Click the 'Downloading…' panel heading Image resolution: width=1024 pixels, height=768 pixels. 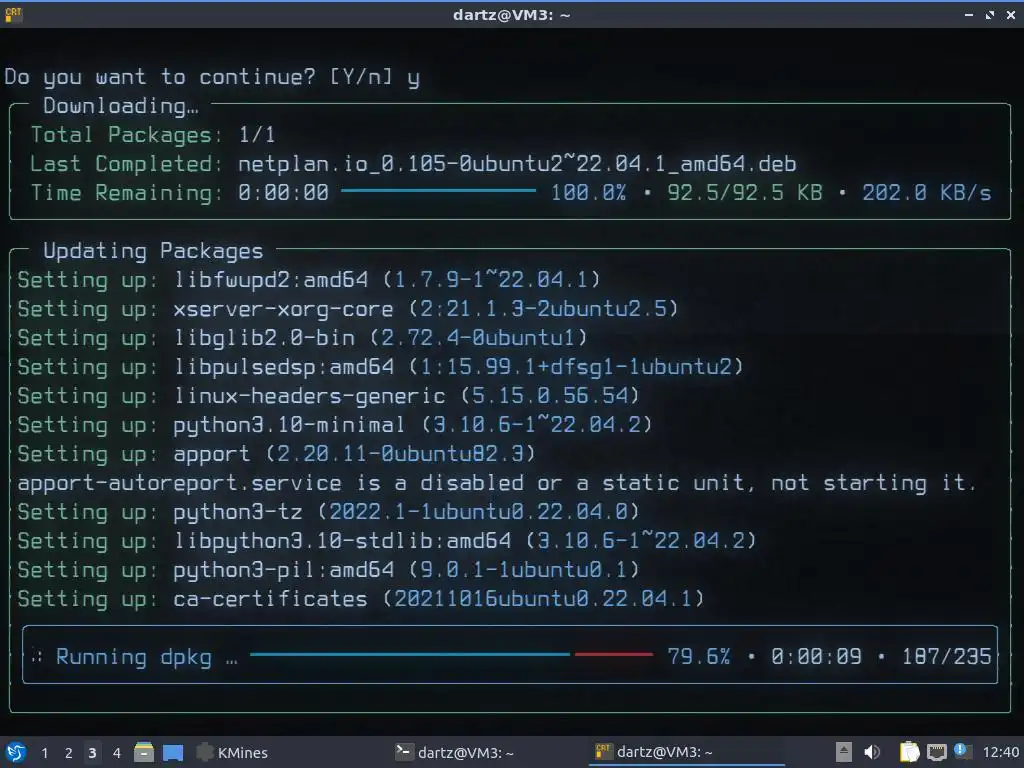point(121,106)
